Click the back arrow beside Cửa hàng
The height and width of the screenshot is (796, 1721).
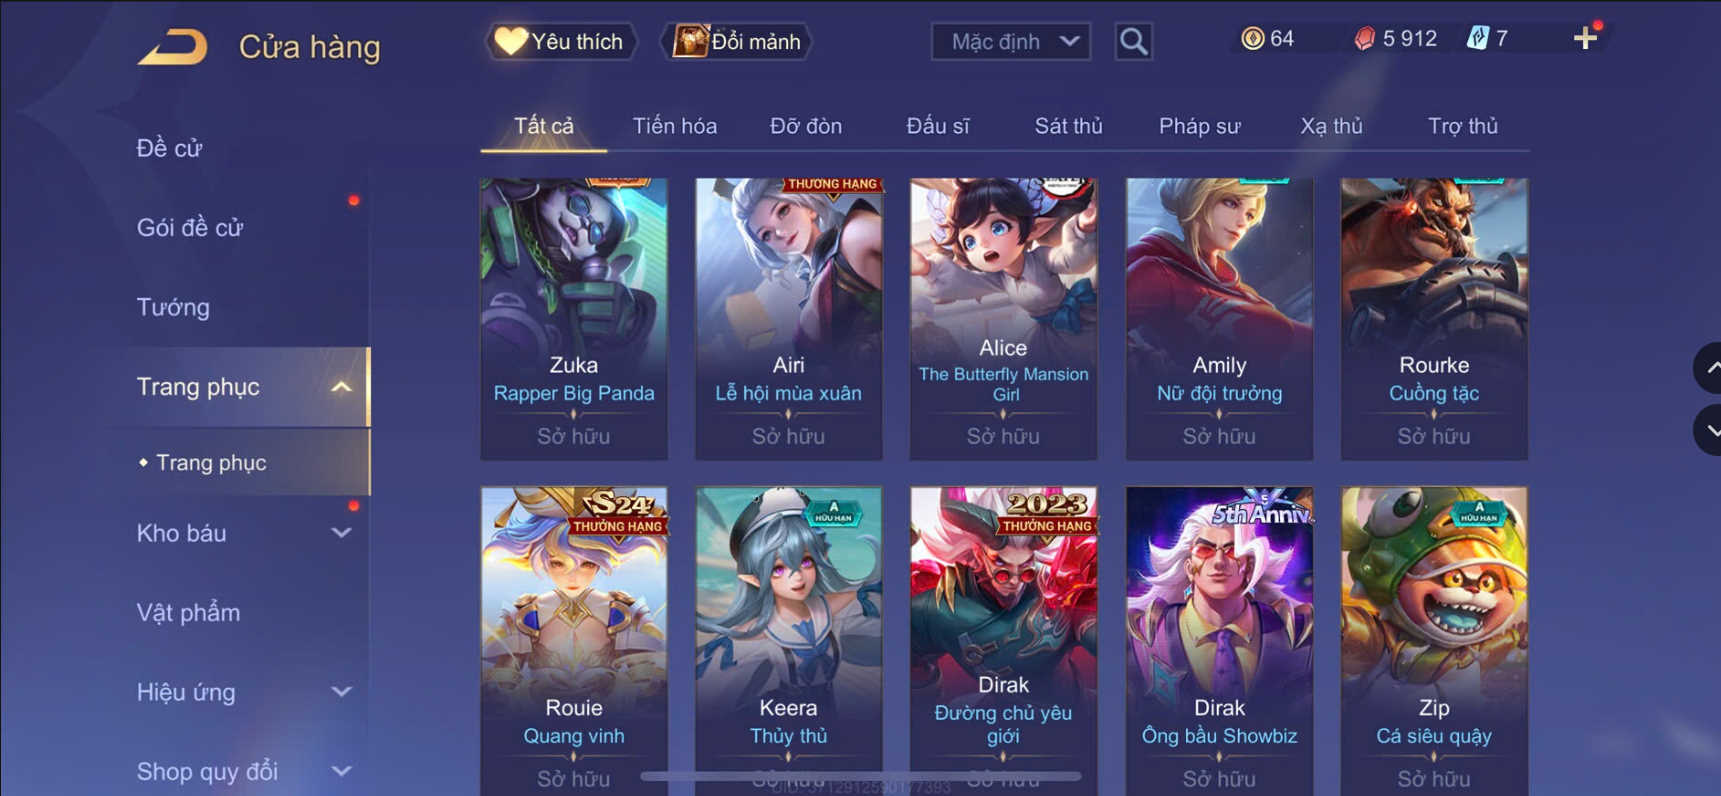(x=173, y=47)
